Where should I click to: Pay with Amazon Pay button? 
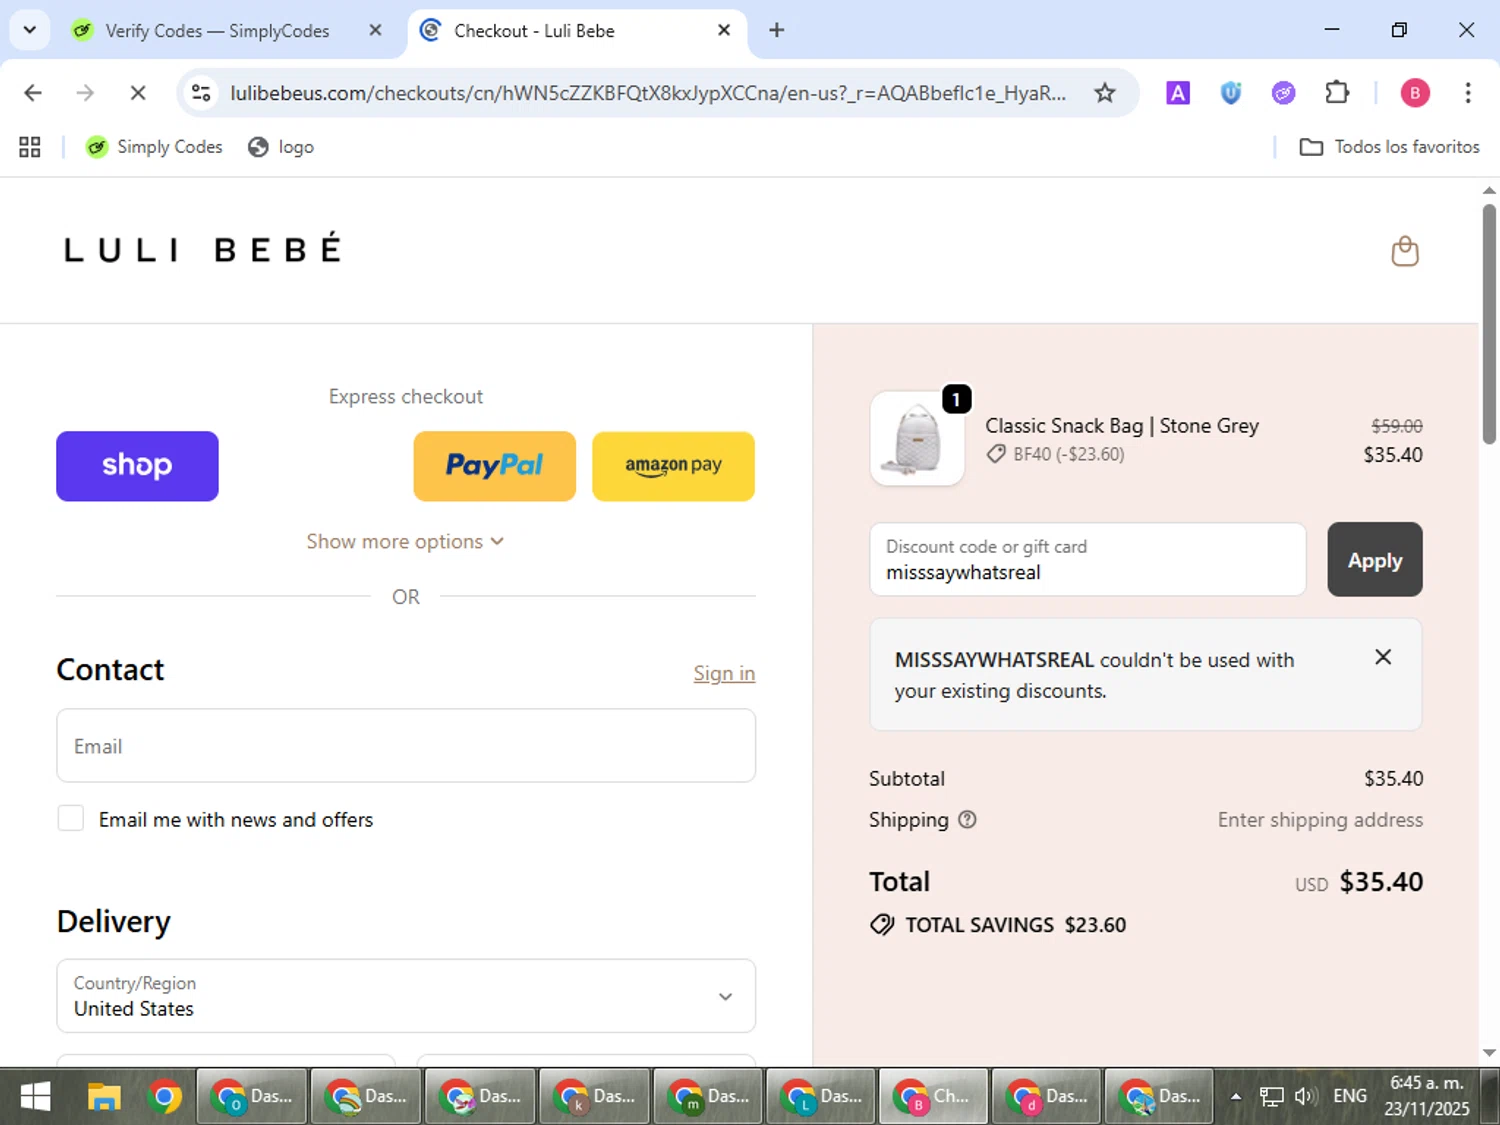(x=673, y=466)
